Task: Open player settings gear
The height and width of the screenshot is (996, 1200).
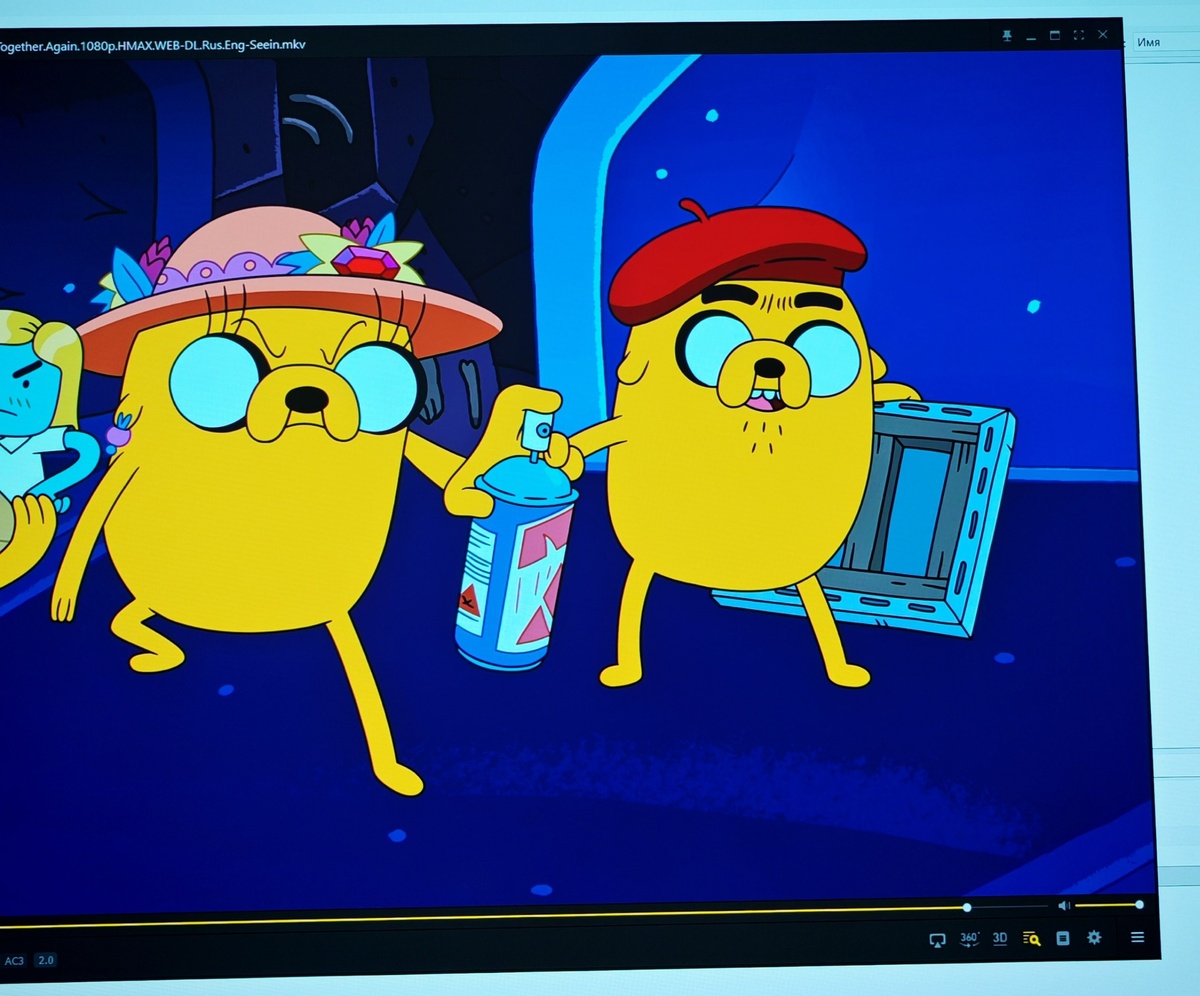Action: click(1094, 937)
